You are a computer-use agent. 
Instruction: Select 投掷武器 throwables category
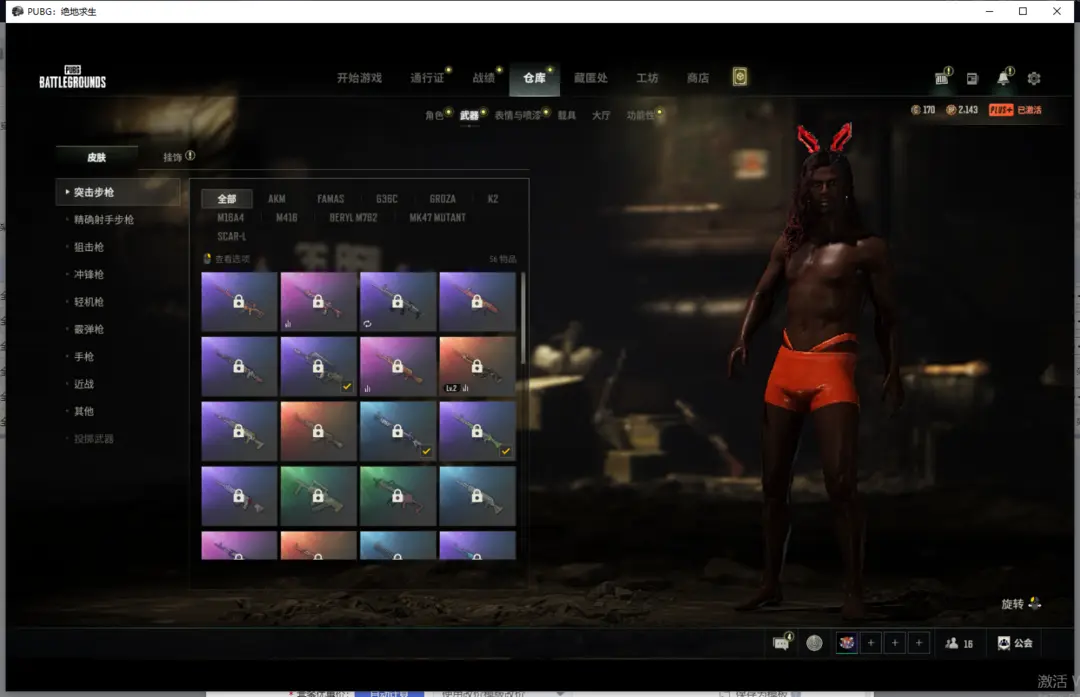click(94, 439)
